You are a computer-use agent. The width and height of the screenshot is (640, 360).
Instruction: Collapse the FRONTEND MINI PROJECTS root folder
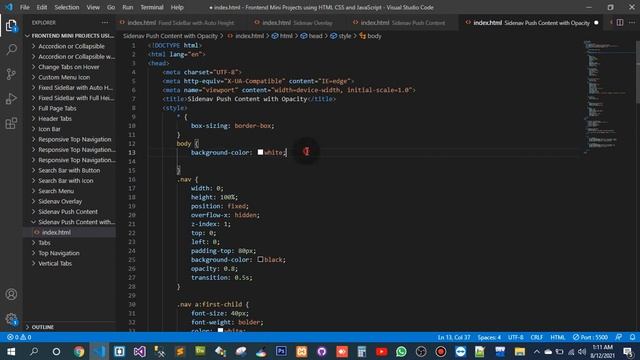(x=69, y=36)
